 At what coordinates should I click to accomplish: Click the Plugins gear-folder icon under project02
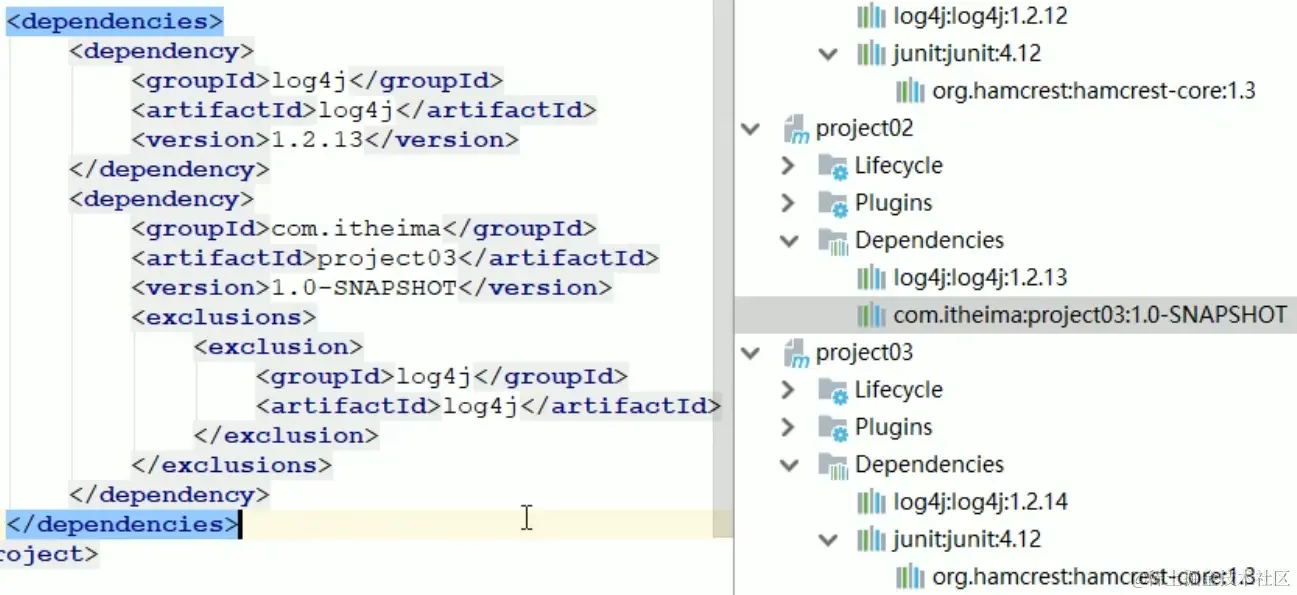(x=833, y=203)
